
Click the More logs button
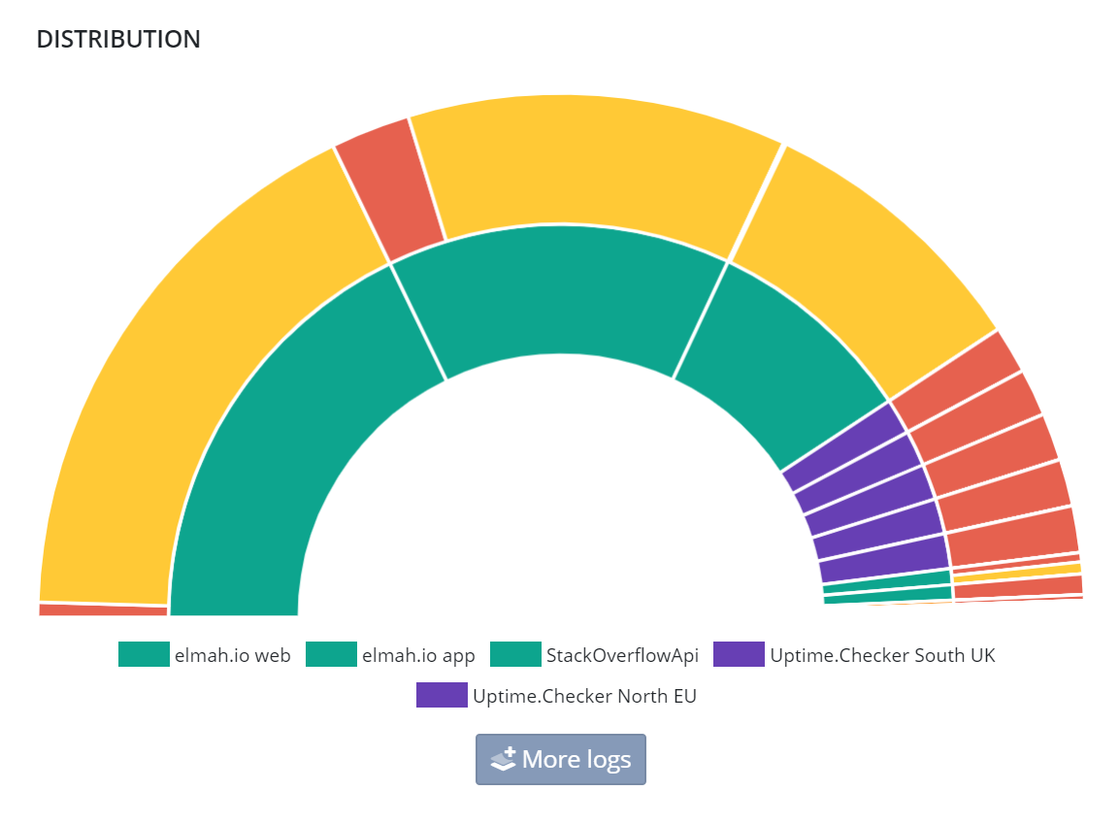(561, 759)
